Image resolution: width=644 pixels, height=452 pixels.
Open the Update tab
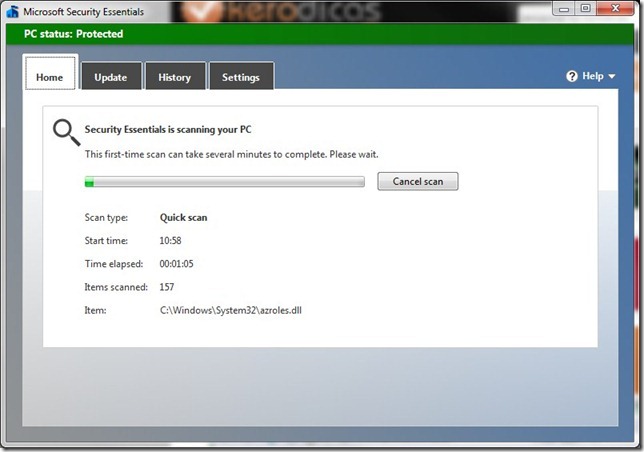111,76
